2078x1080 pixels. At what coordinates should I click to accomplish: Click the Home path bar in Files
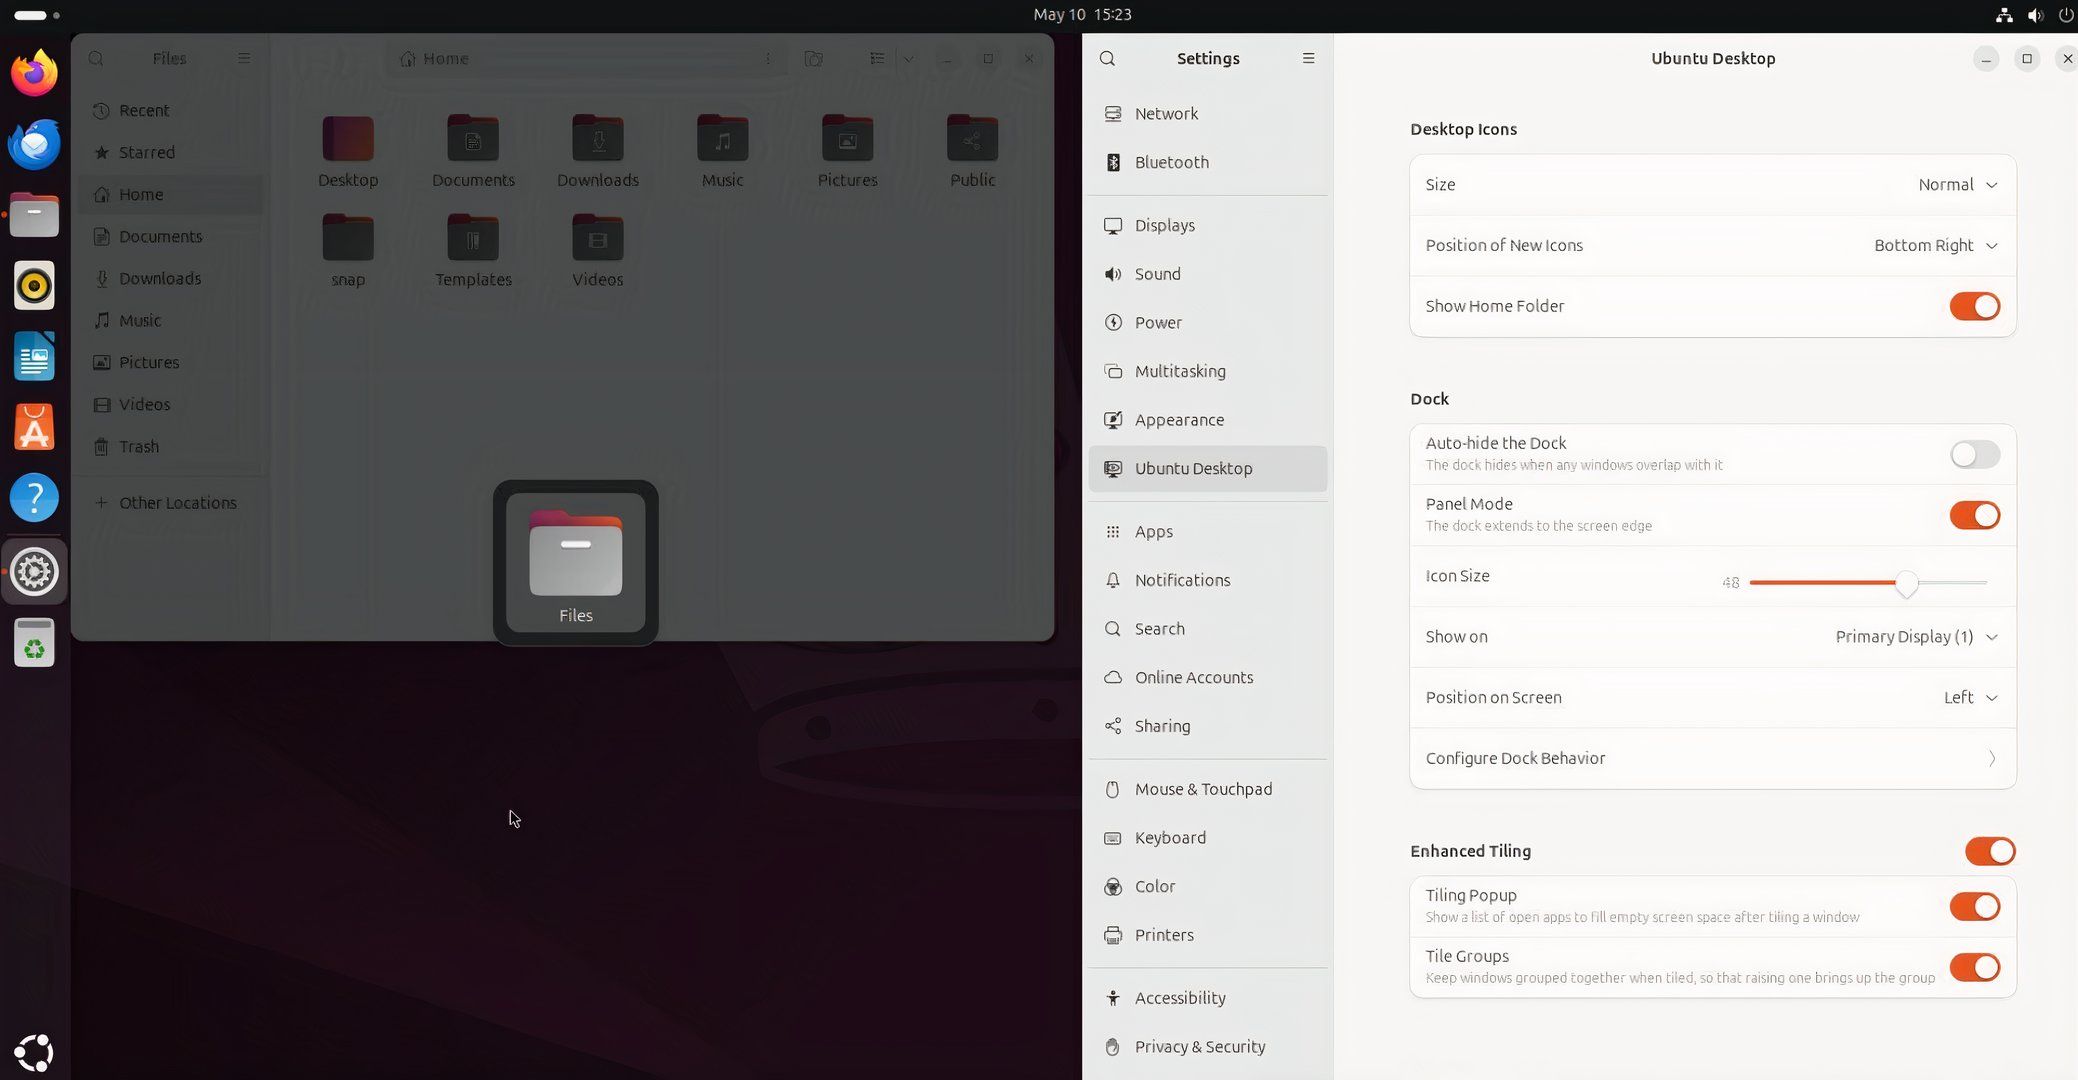pos(588,58)
